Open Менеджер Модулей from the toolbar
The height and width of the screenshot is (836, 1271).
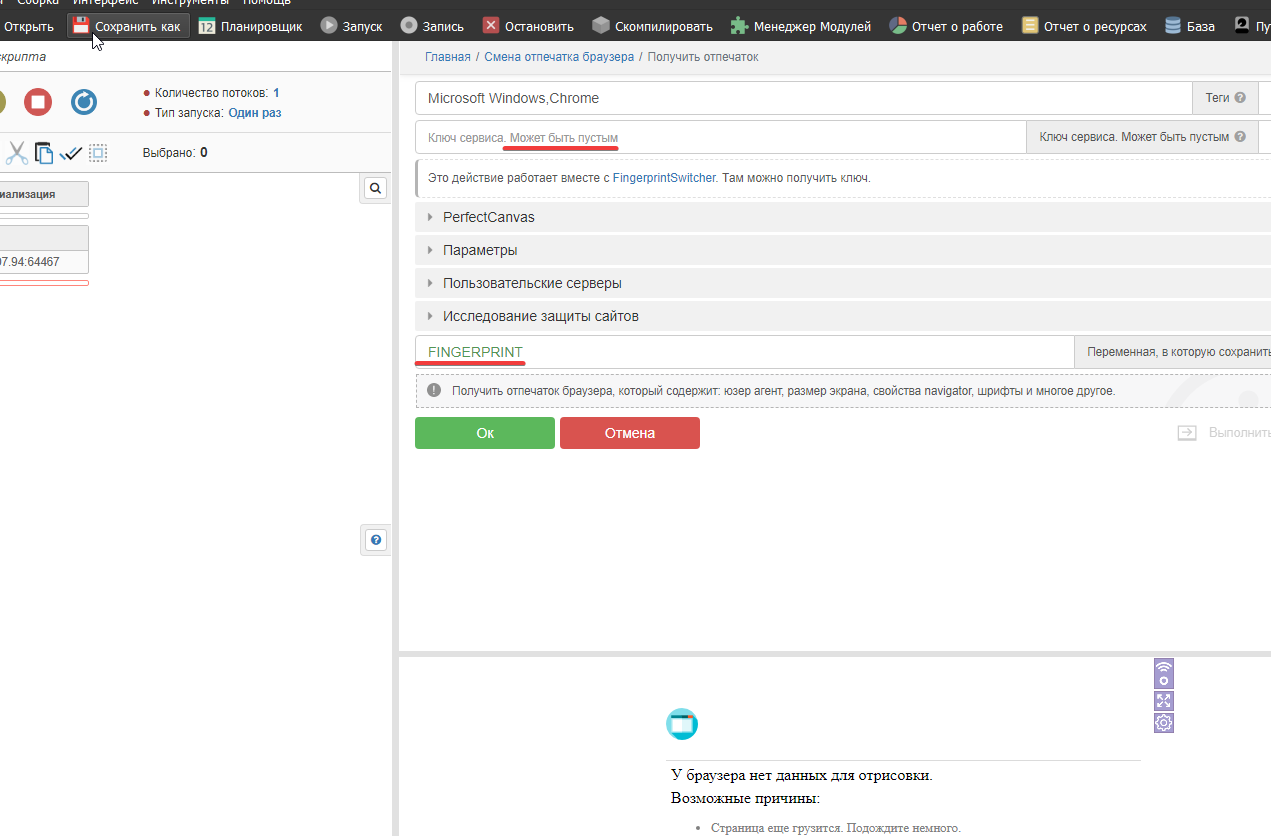coord(801,26)
